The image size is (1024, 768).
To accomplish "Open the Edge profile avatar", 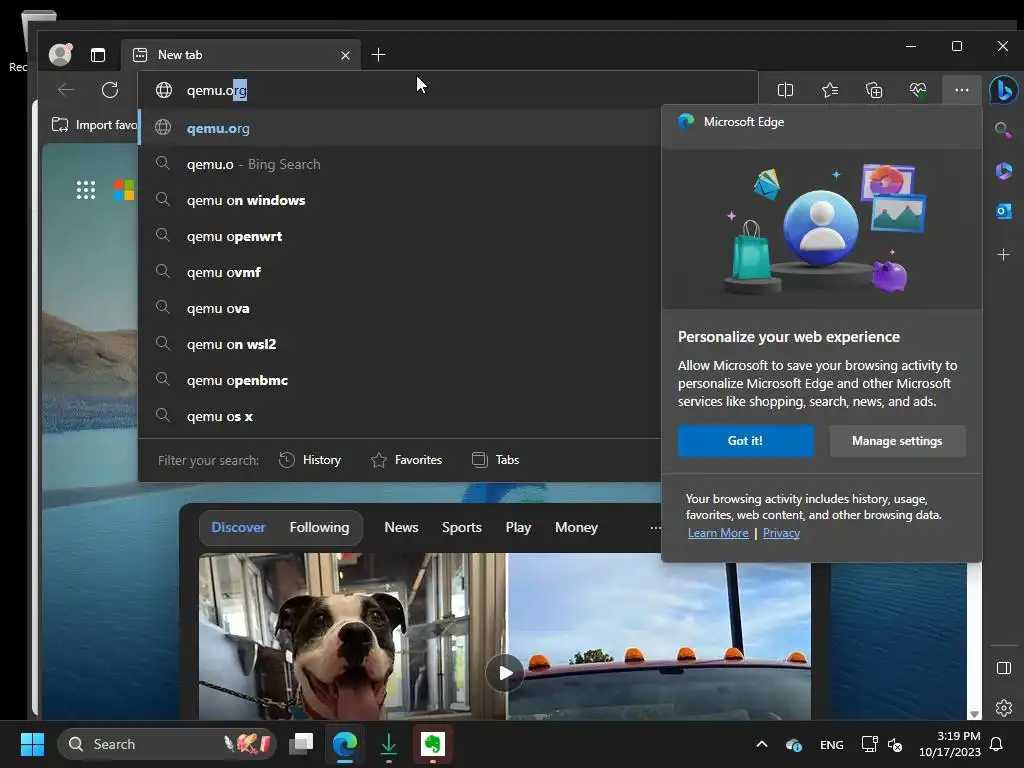I will pos(60,54).
